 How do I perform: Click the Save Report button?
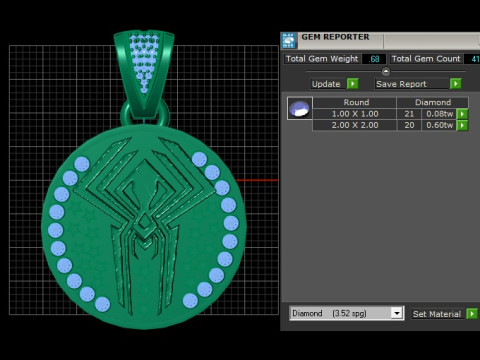pos(411,84)
